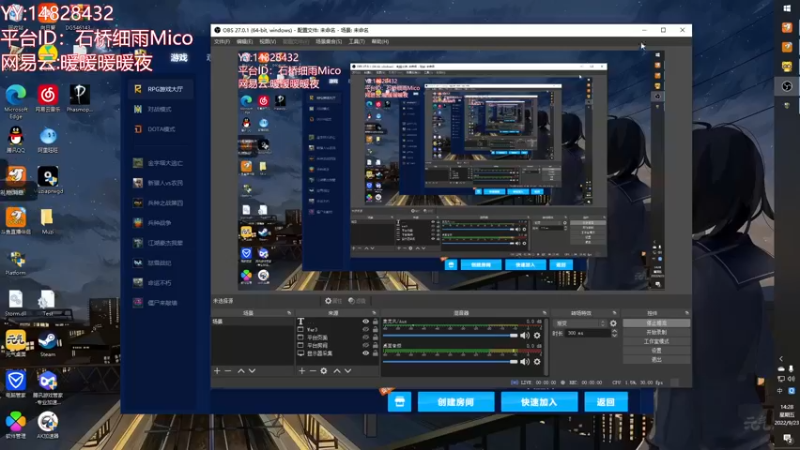
Task: Increase transition duration with stepper
Action: (614, 331)
